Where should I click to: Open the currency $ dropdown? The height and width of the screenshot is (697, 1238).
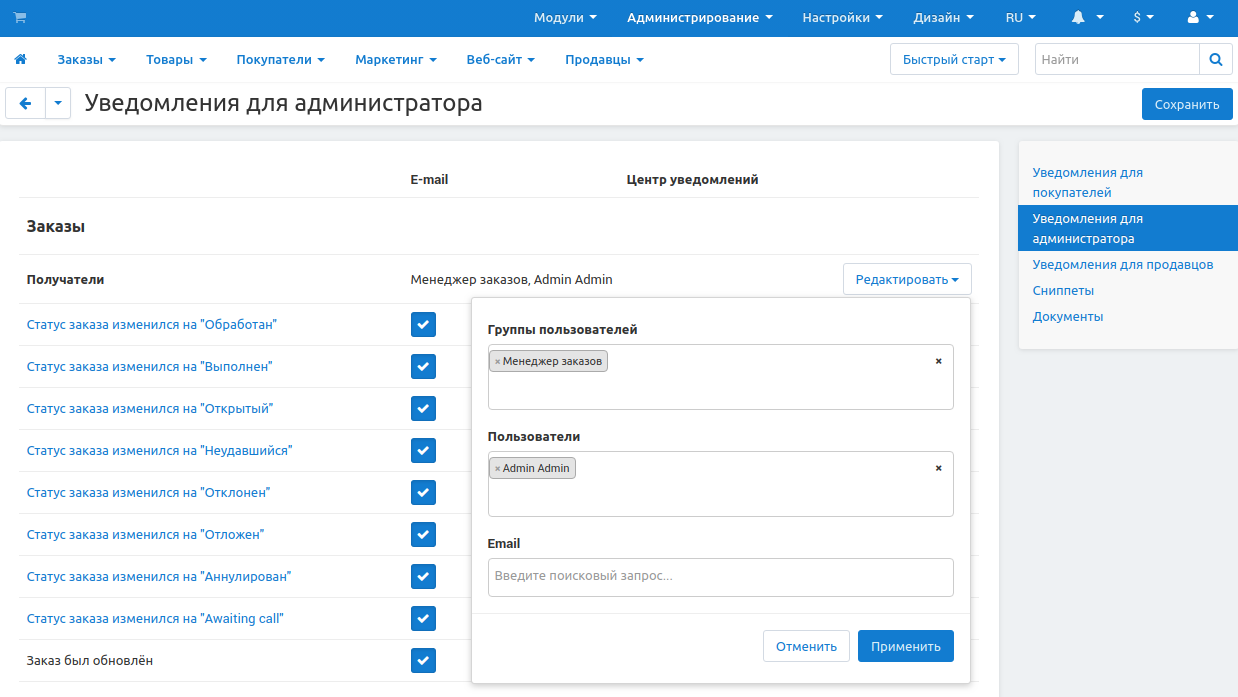(x=1143, y=18)
